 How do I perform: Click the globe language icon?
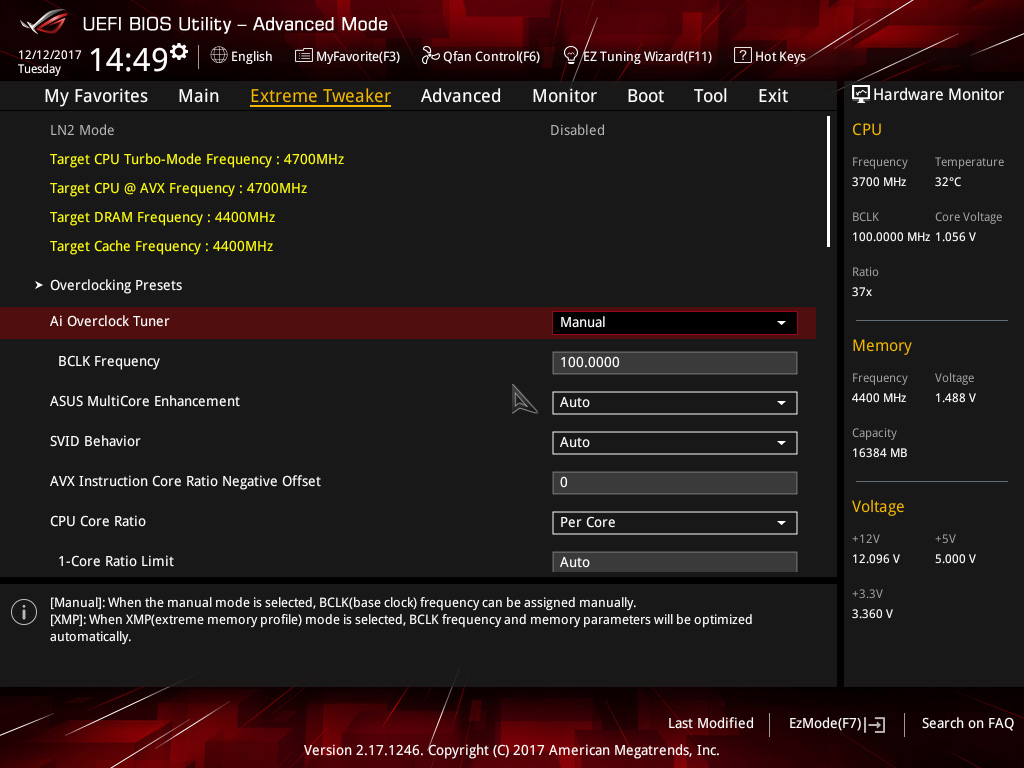click(219, 56)
